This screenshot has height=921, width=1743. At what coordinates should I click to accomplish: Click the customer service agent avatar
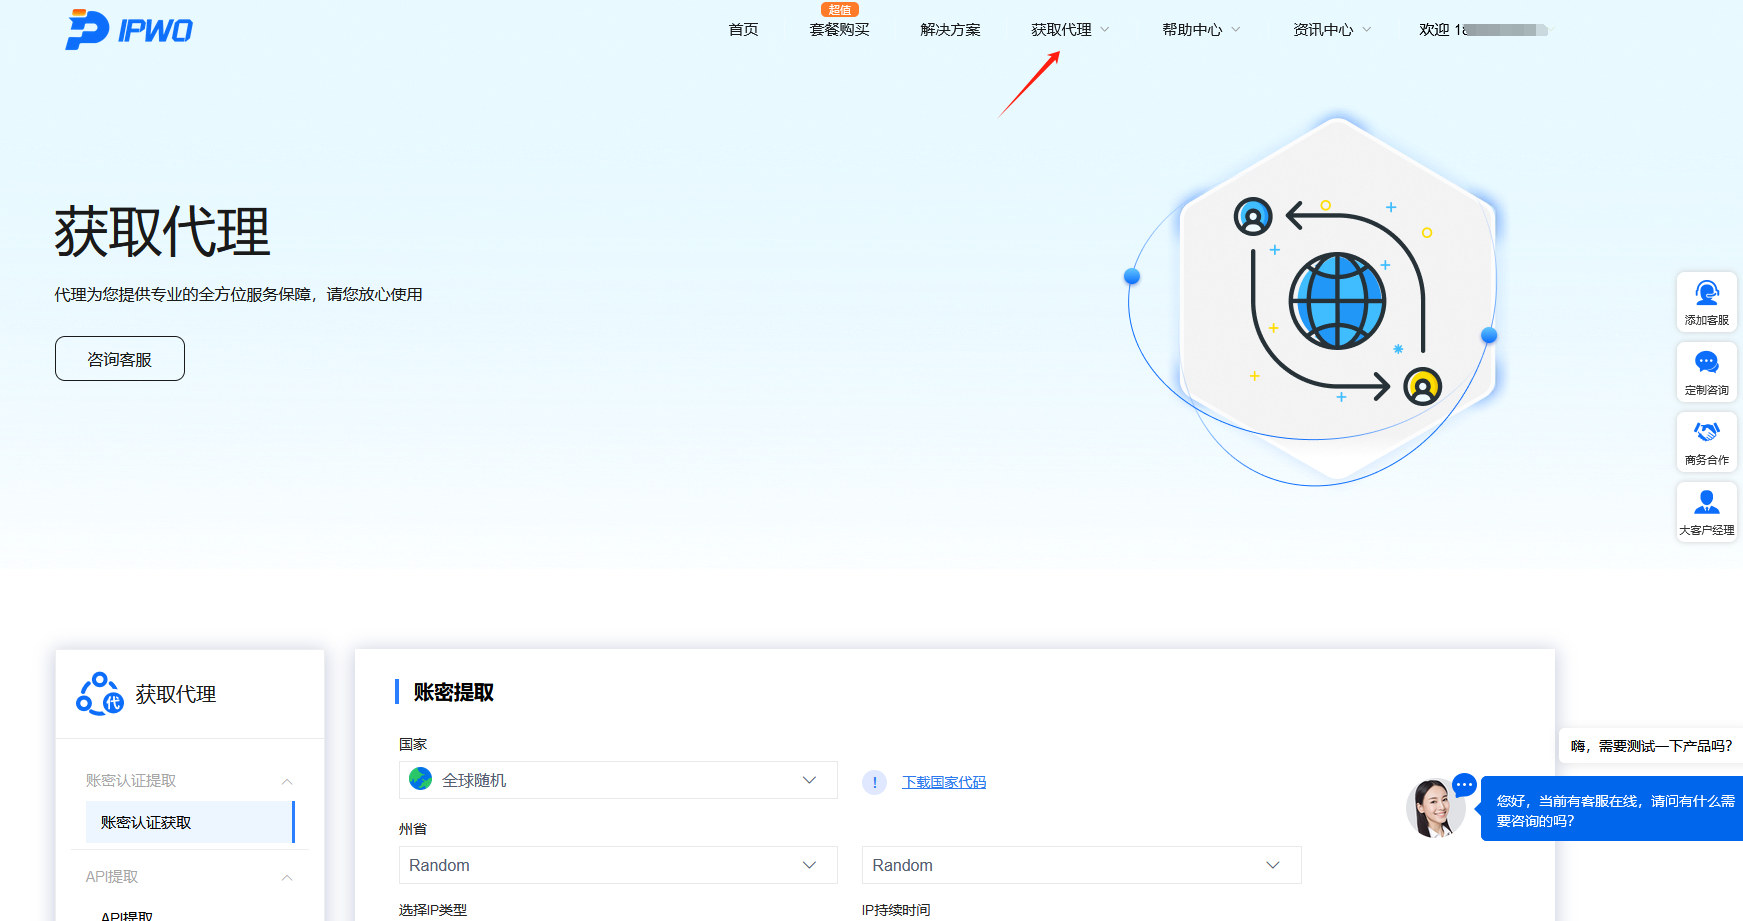(x=1437, y=808)
